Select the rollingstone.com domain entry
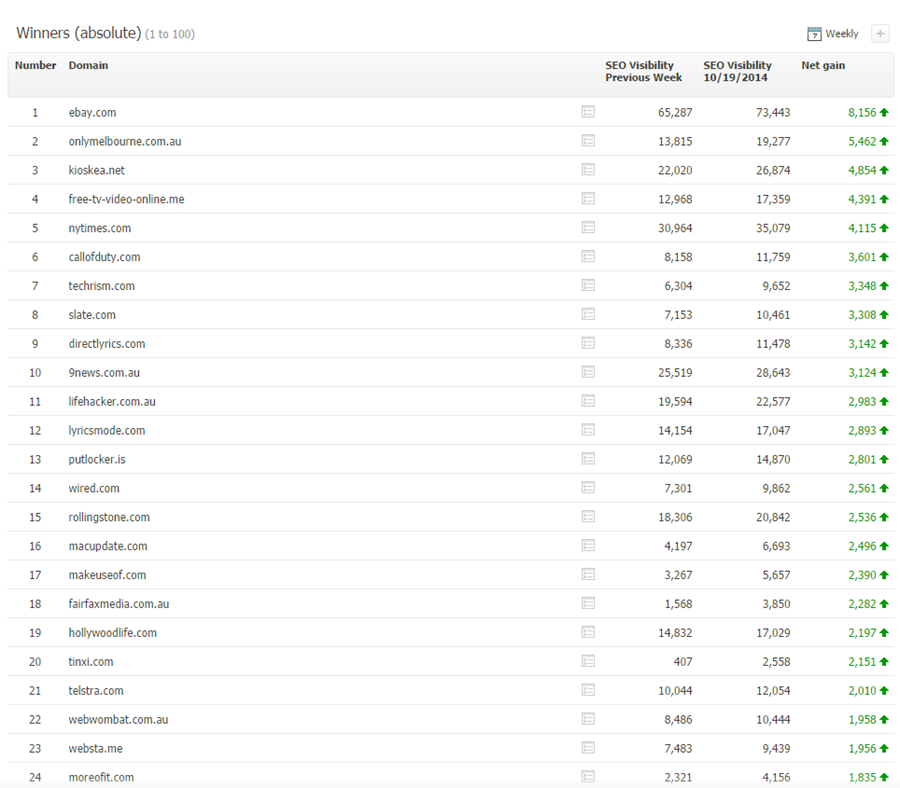Image resolution: width=900 pixels, height=788 pixels. 109,518
